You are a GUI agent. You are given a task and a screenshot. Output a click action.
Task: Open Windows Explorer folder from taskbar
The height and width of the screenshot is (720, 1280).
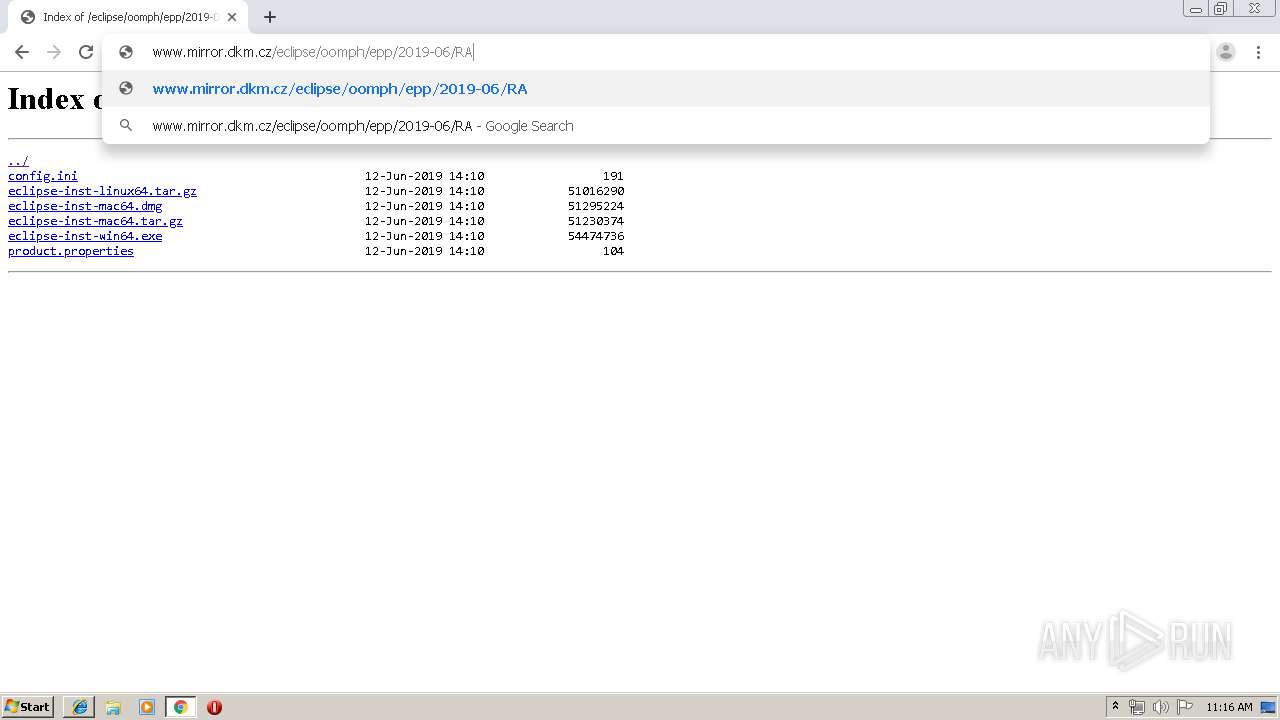click(113, 707)
